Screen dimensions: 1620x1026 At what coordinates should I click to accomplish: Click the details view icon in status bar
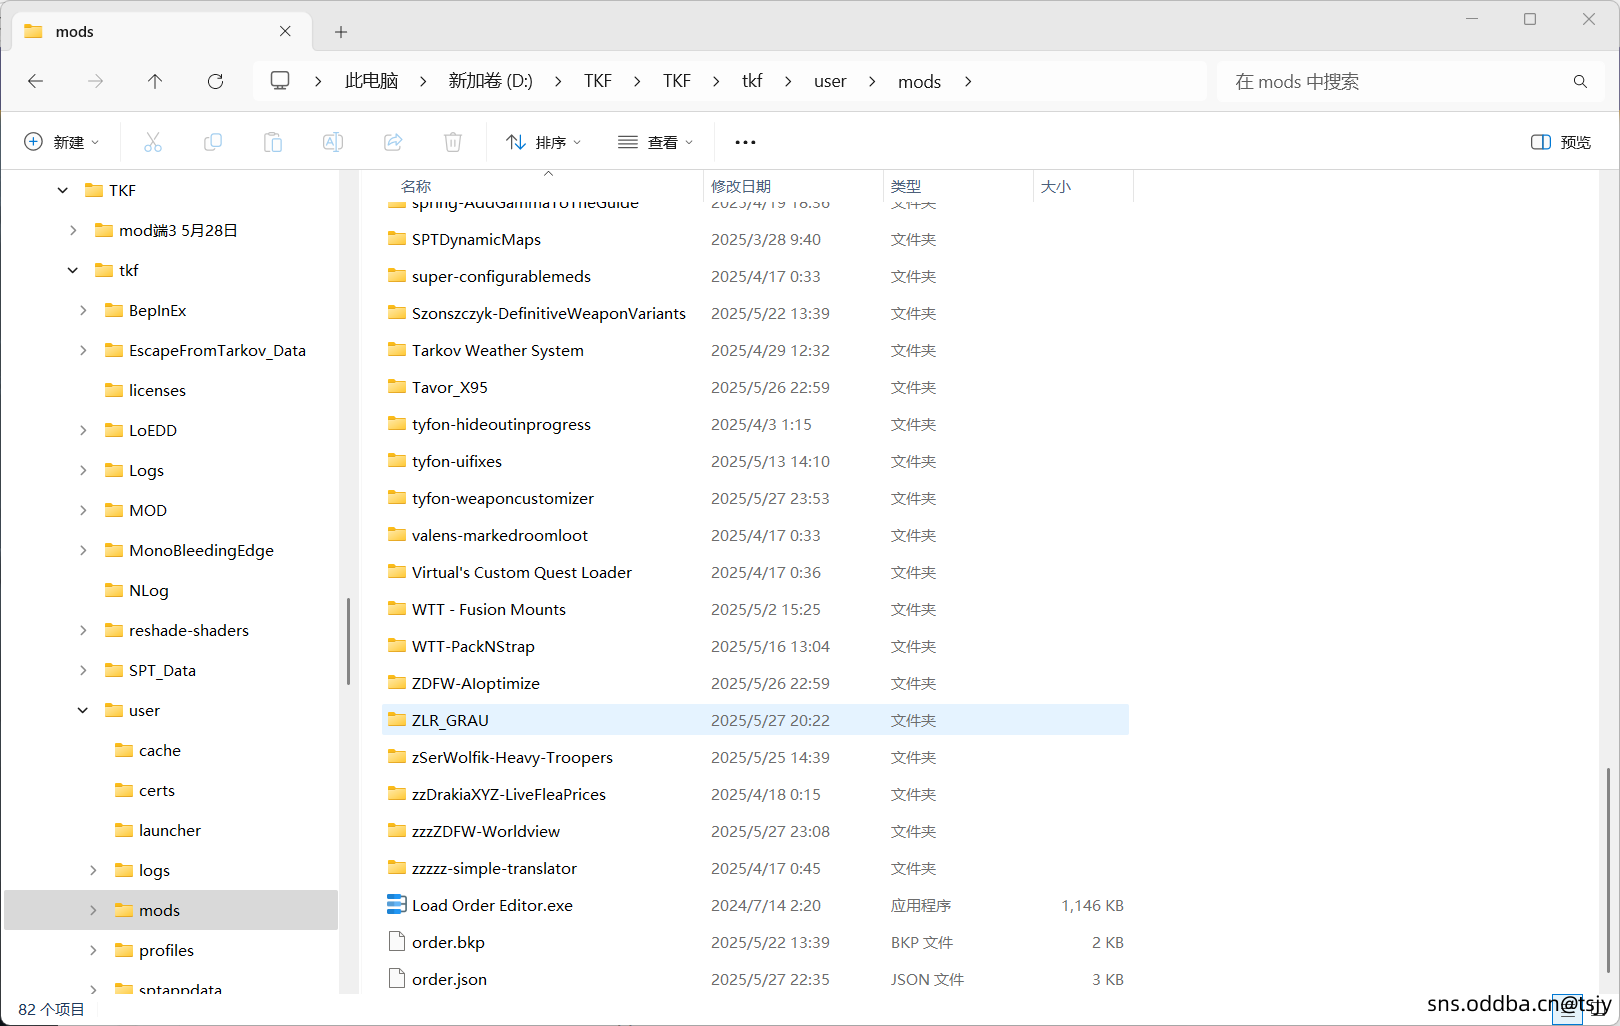(x=1567, y=1012)
